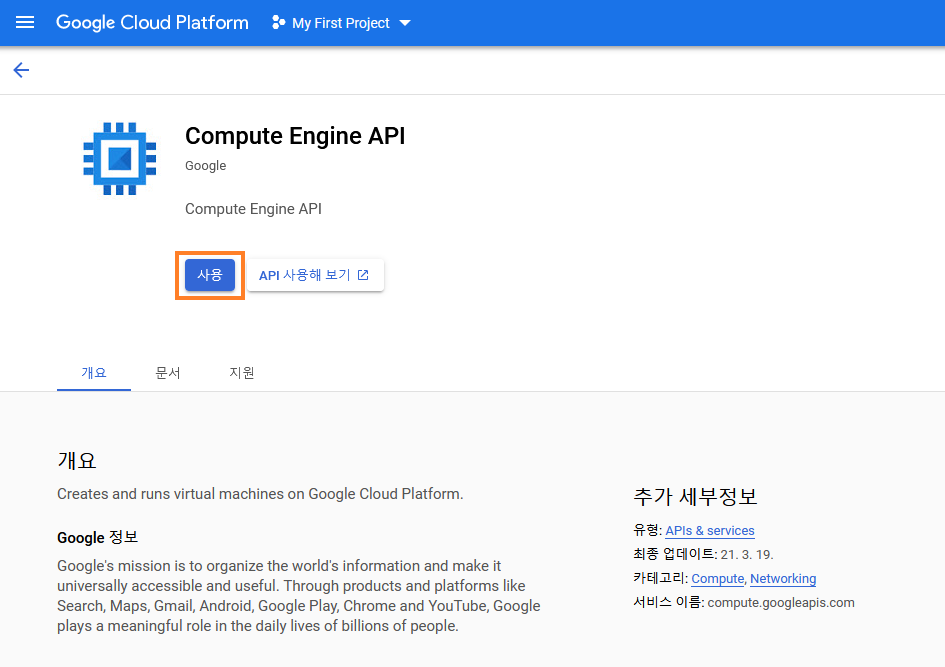Screen dimensions: 945x667
Task: Click the grey Compute Engine API subtitle
Action: pyautogui.click(x=253, y=209)
